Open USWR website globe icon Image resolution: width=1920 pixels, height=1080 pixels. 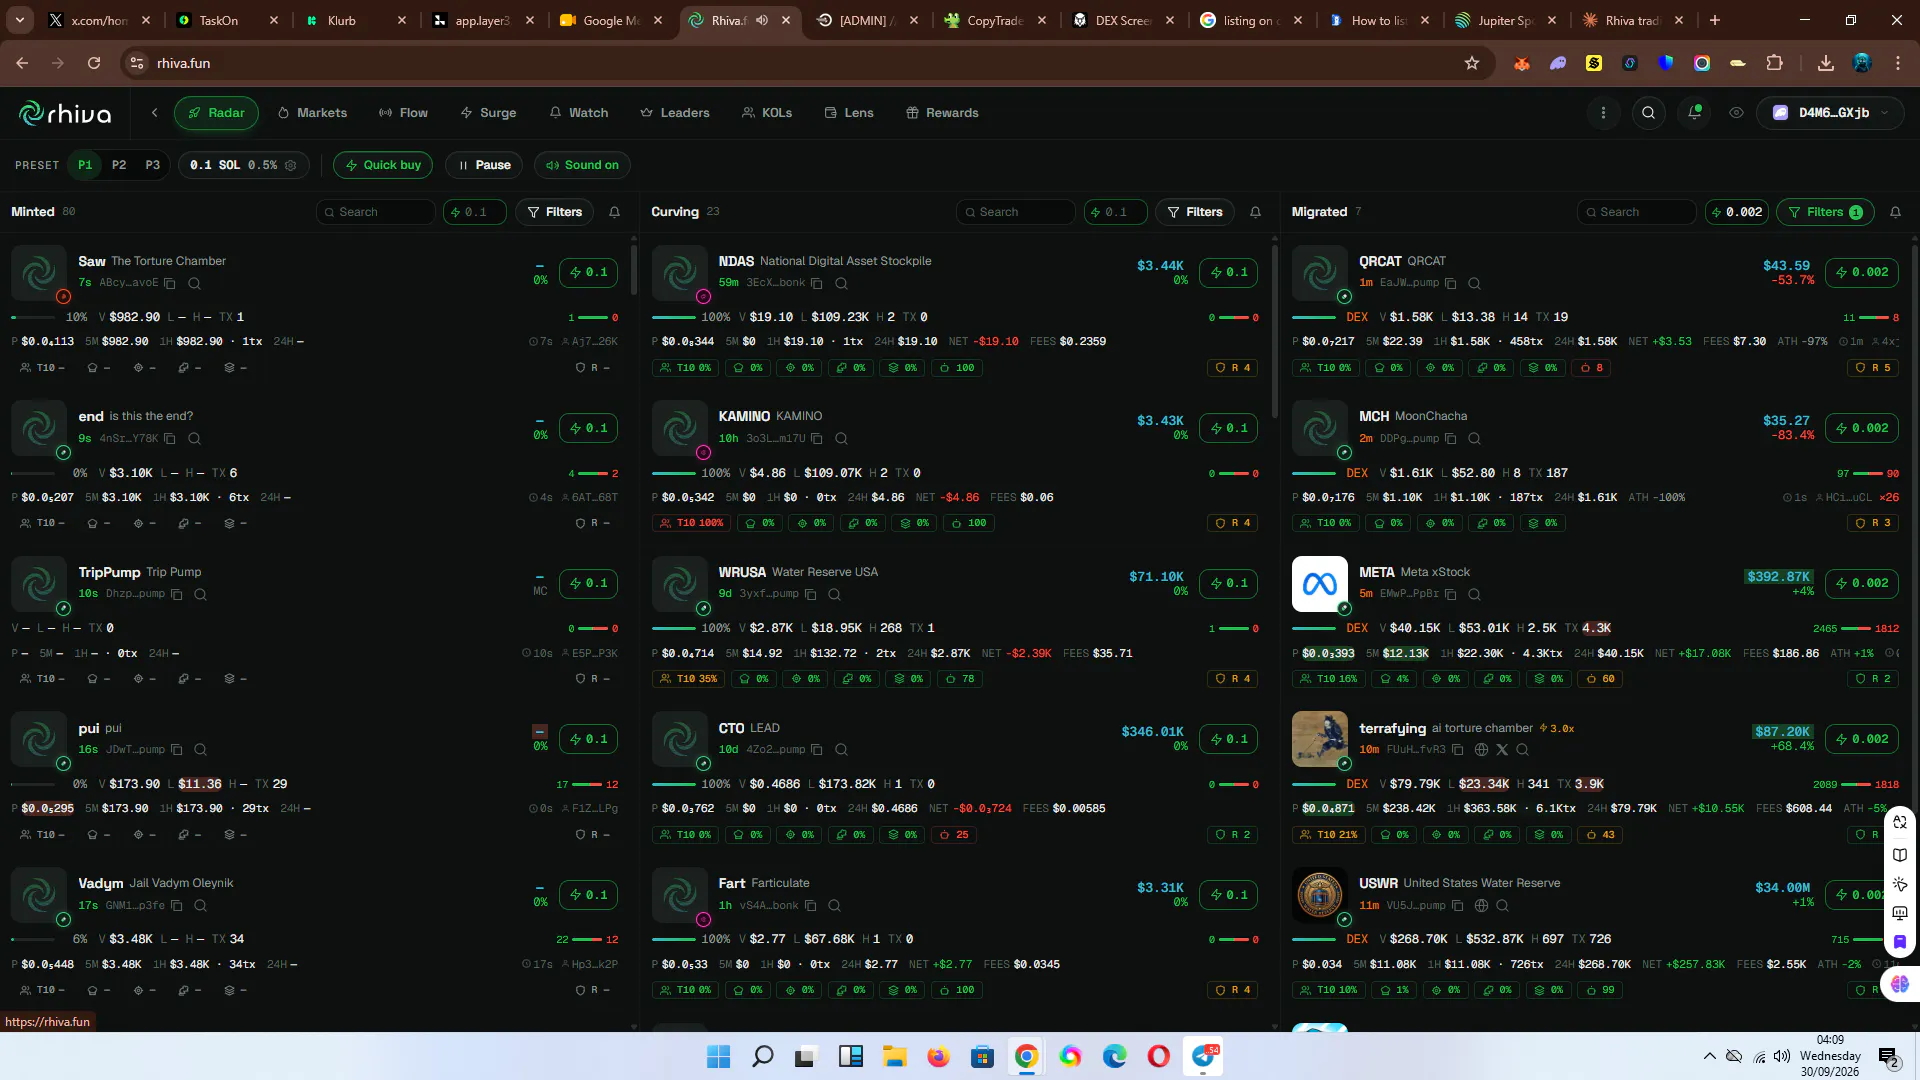1482,905
